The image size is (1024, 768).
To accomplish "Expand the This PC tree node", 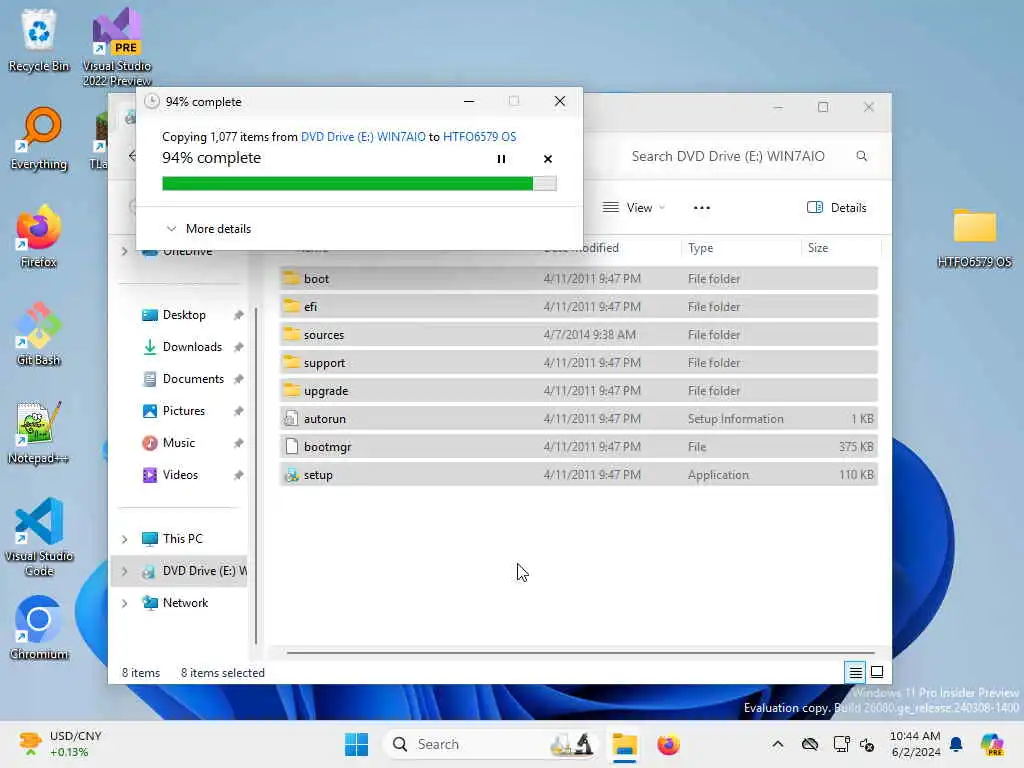I will (125, 539).
